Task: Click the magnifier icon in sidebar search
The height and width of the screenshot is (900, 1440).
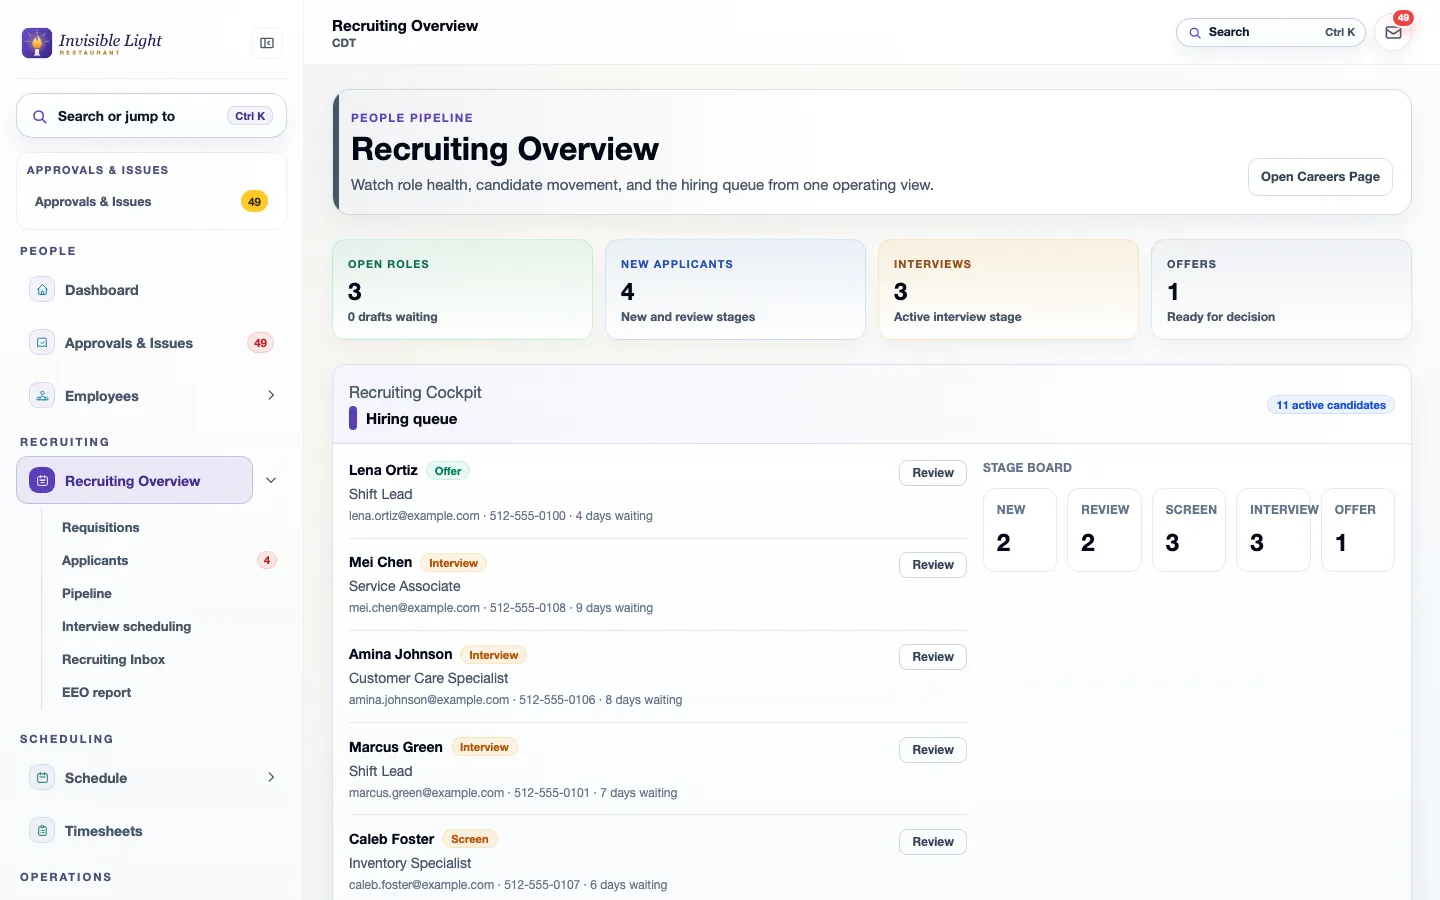Action: pos(40,117)
